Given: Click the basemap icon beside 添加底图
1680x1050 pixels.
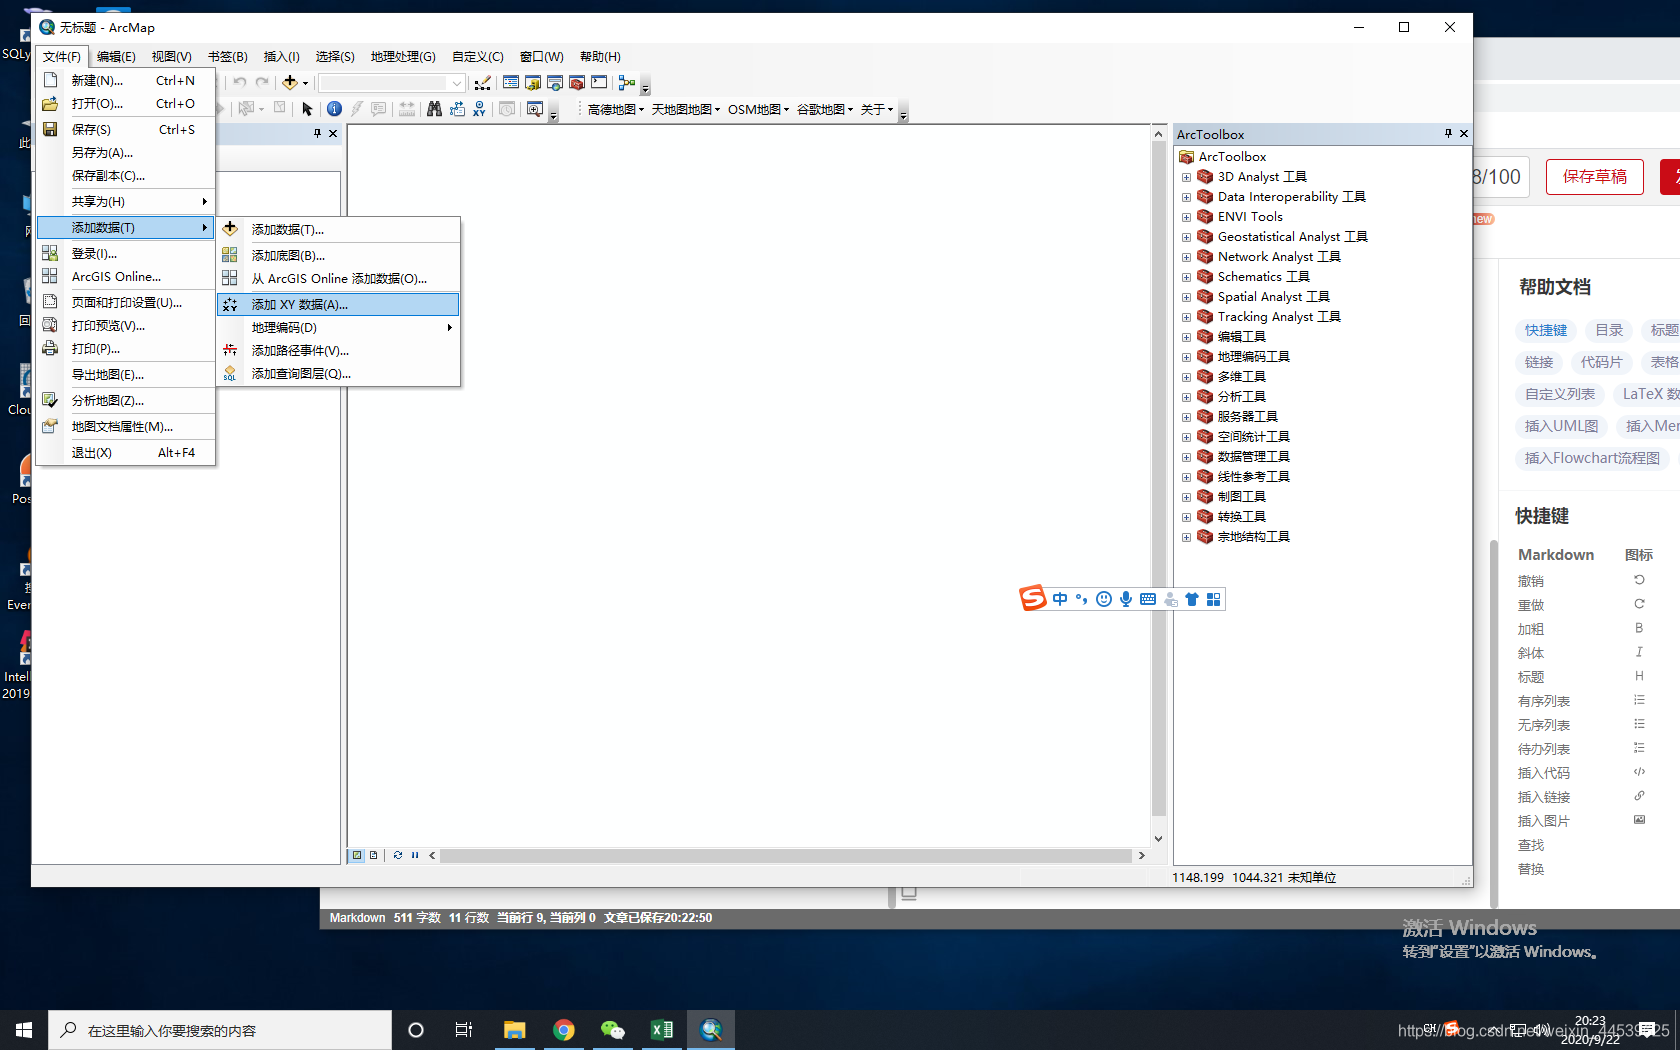Looking at the screenshot, I should pyautogui.click(x=230, y=255).
